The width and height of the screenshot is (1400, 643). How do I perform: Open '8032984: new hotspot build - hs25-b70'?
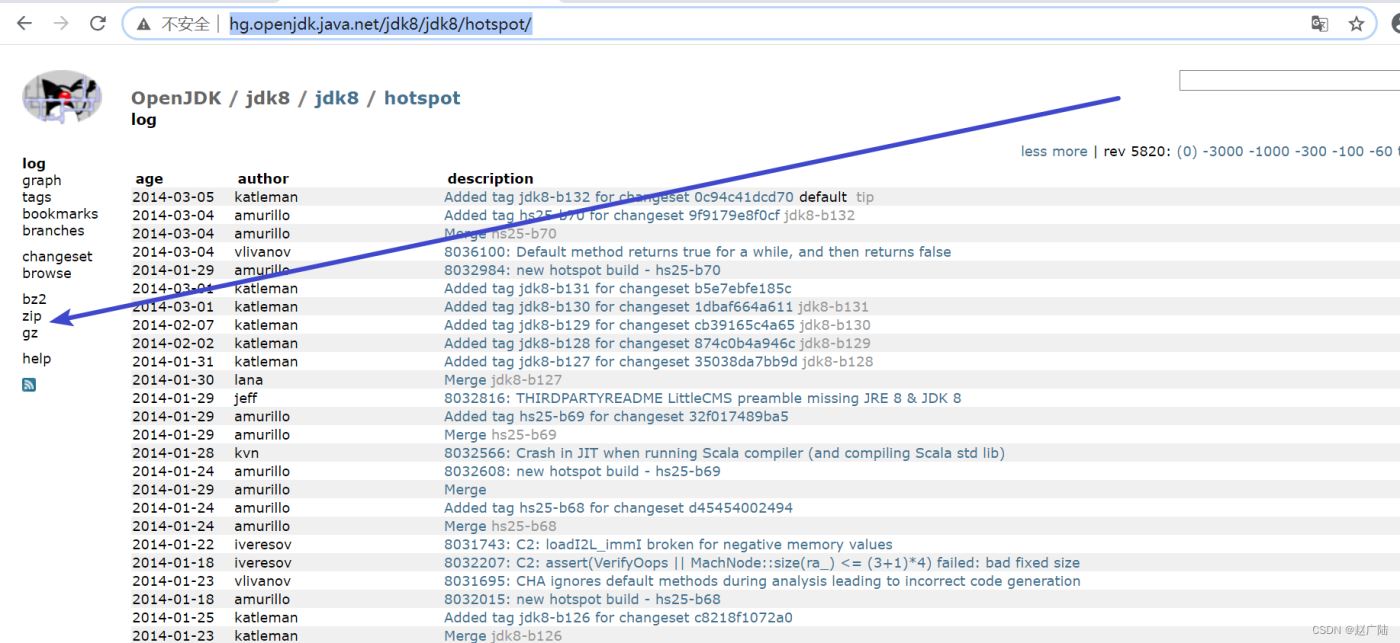coord(582,270)
